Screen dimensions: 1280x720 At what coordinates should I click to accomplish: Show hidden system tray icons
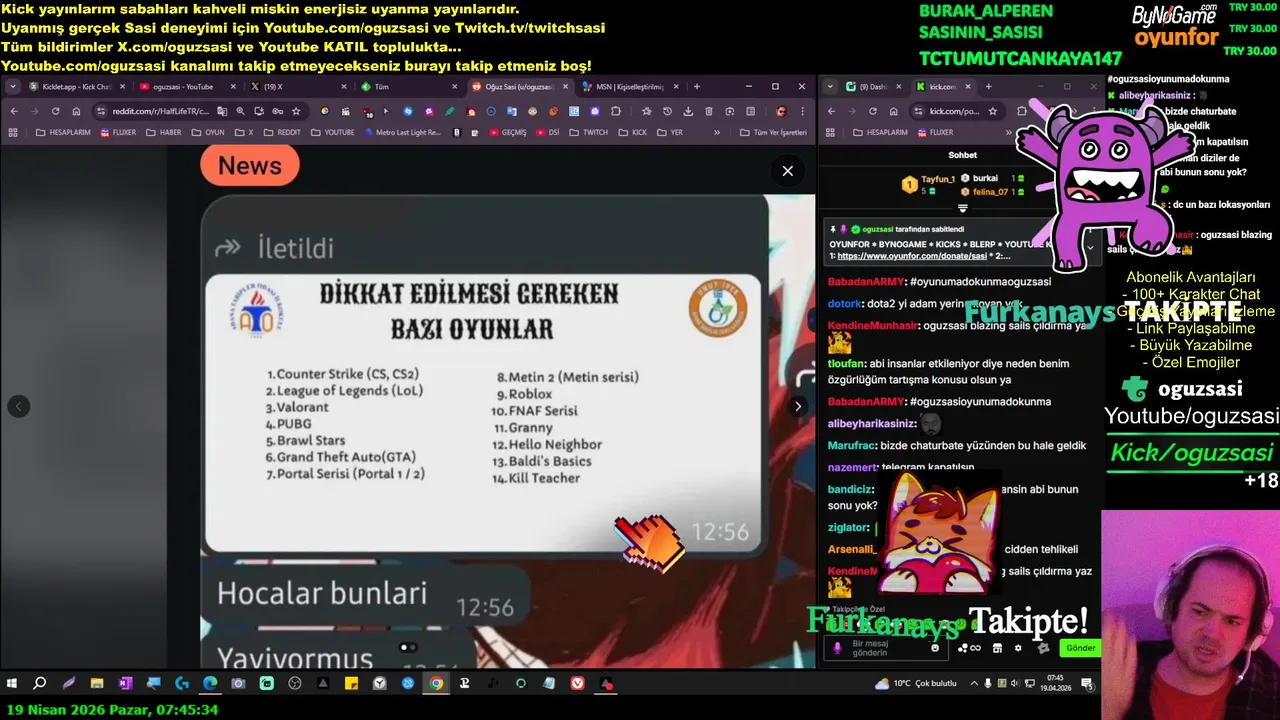(x=976, y=684)
